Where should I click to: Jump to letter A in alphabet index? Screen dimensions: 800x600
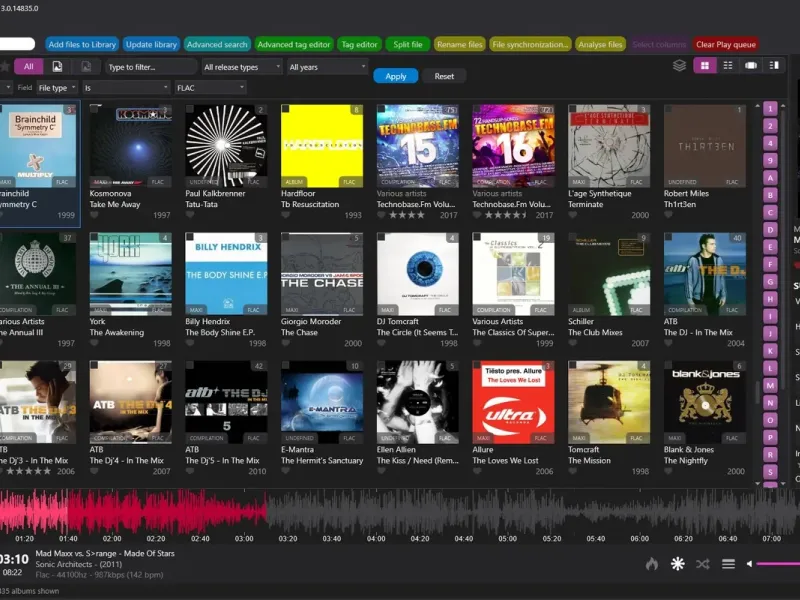[x=770, y=178]
